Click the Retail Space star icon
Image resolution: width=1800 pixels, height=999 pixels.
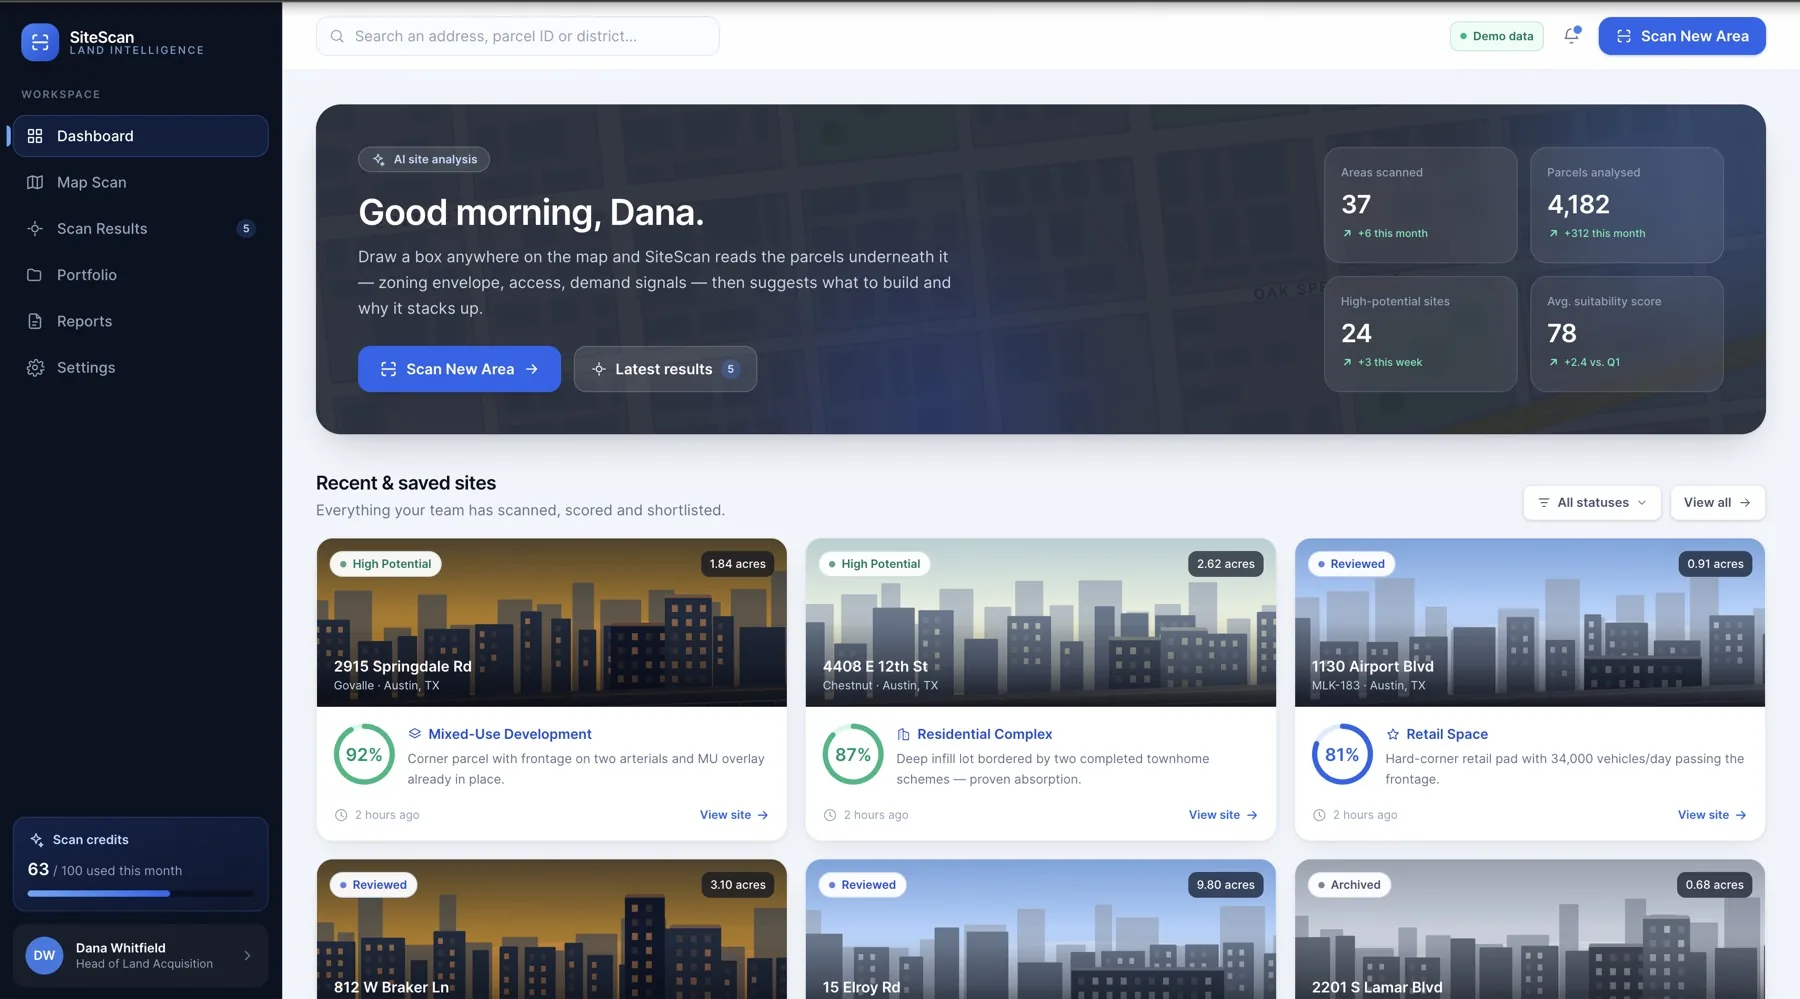coord(1392,734)
